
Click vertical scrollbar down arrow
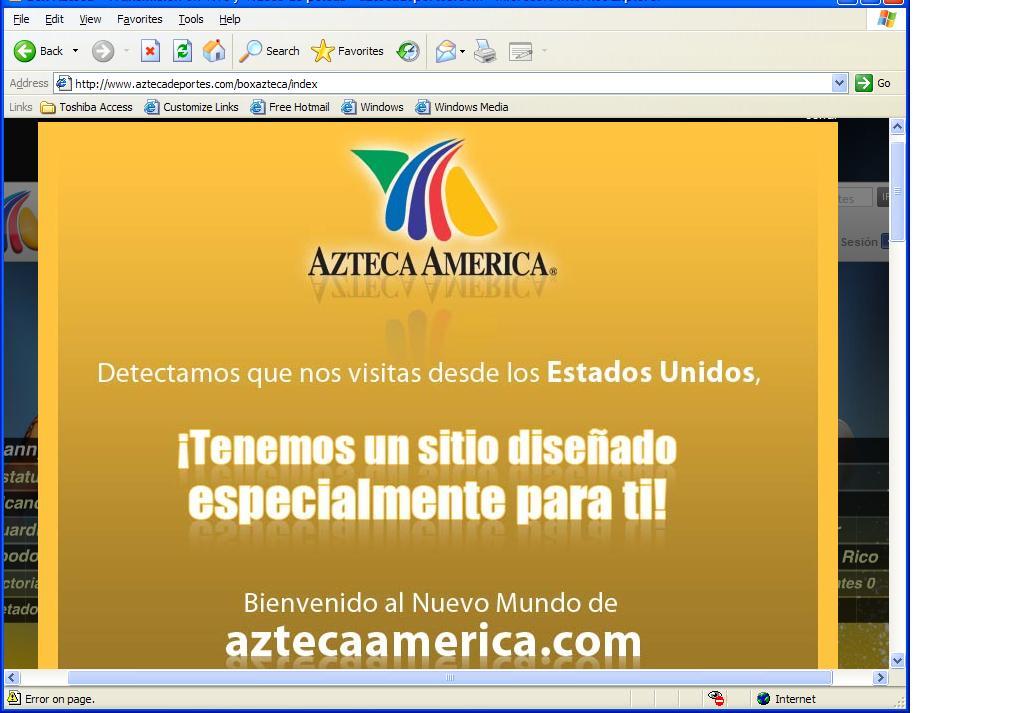pos(897,660)
